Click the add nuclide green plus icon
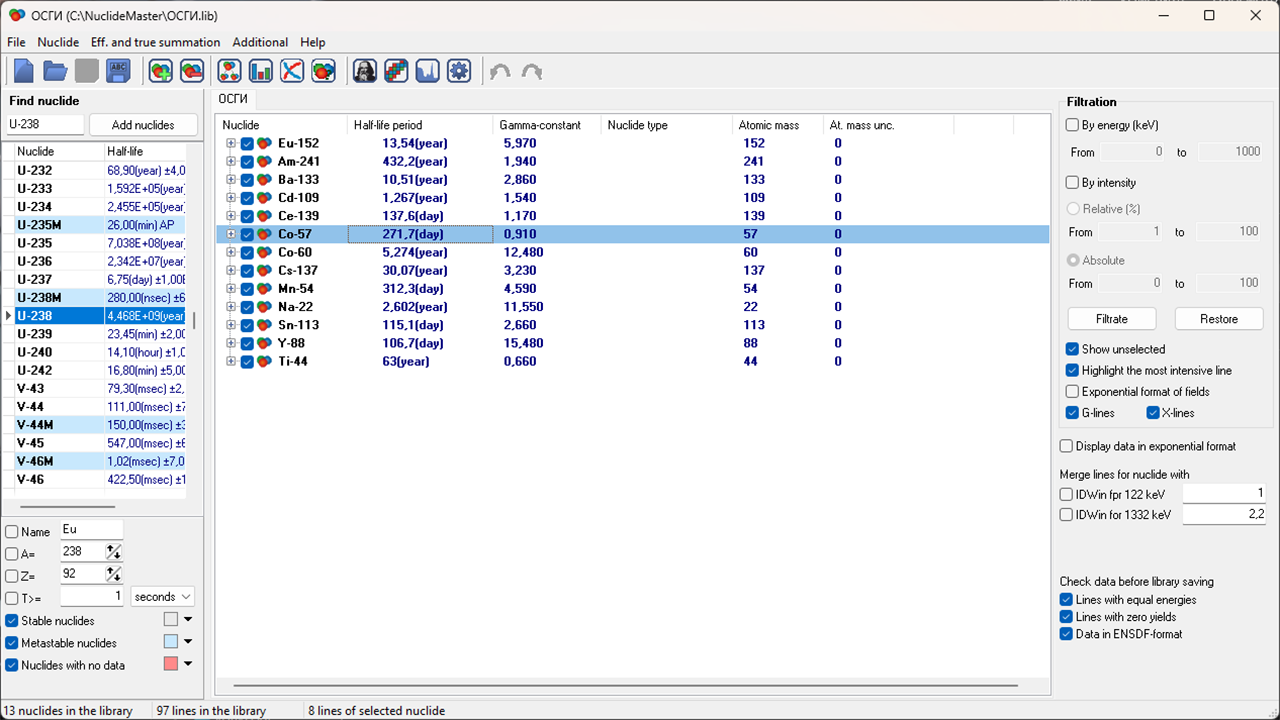This screenshot has width=1280, height=720. tap(160, 71)
